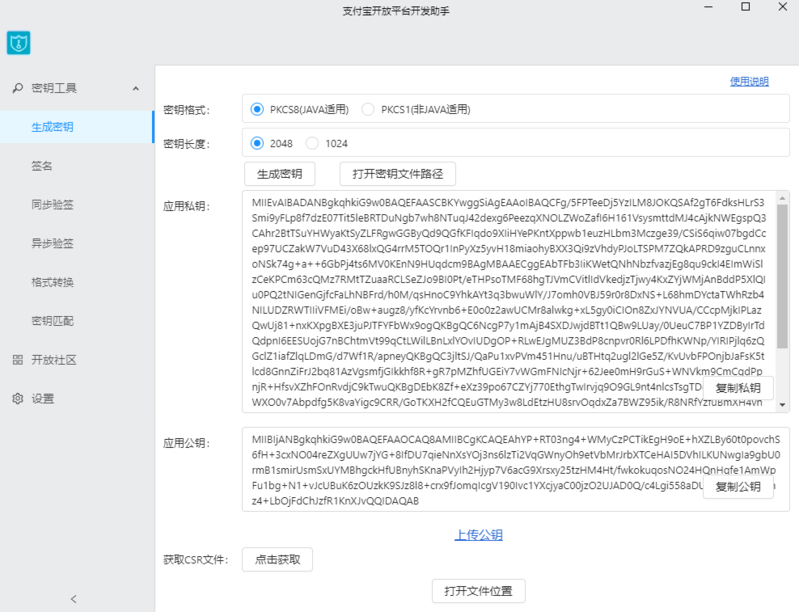
Task: Click the 应用公钥: label
Action: click(187, 443)
